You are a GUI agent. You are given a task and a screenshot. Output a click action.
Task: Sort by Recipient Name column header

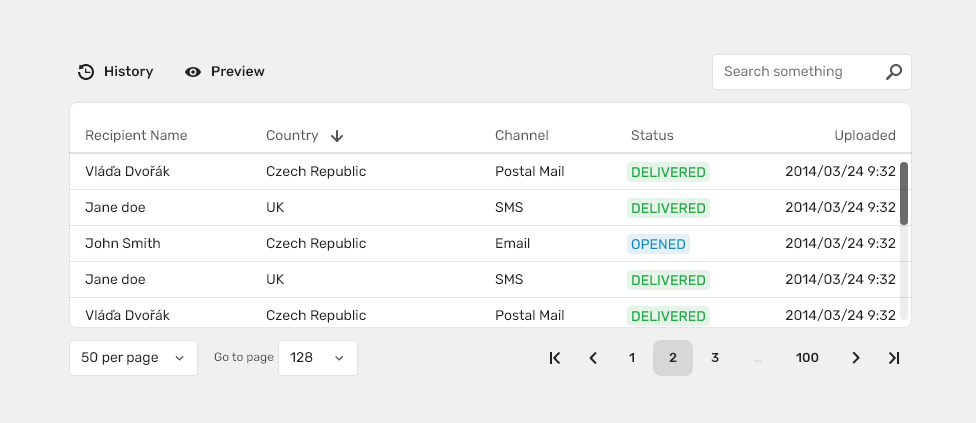click(136, 136)
